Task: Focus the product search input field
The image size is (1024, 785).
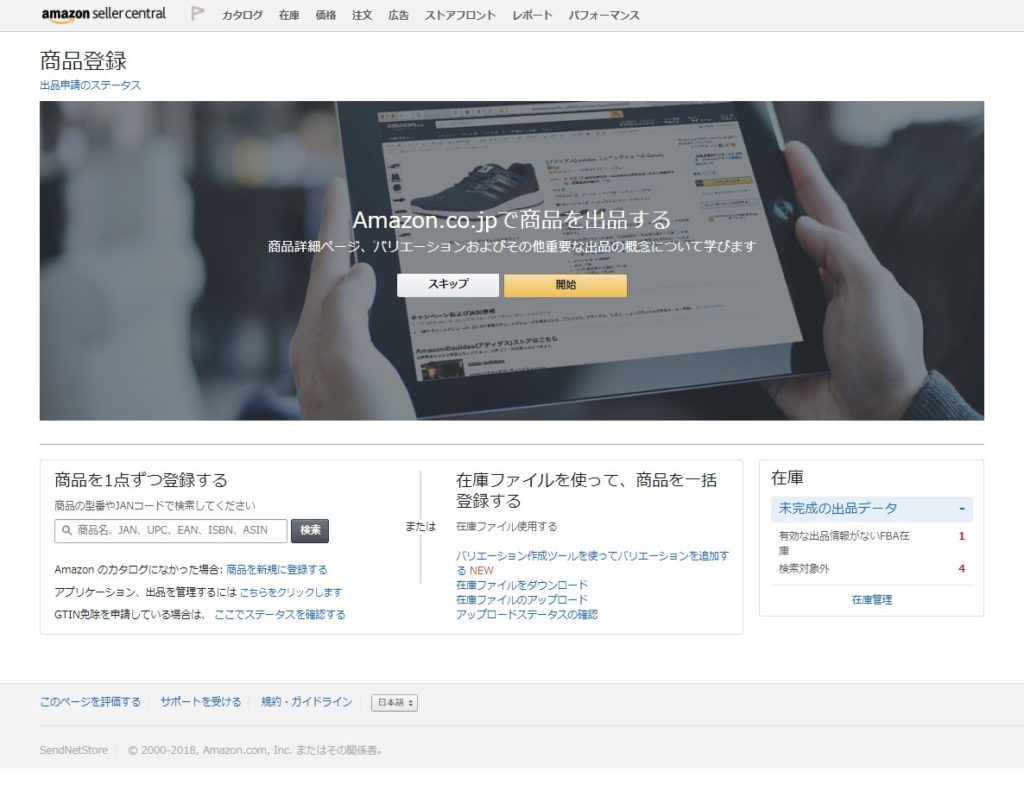Action: [x=171, y=530]
